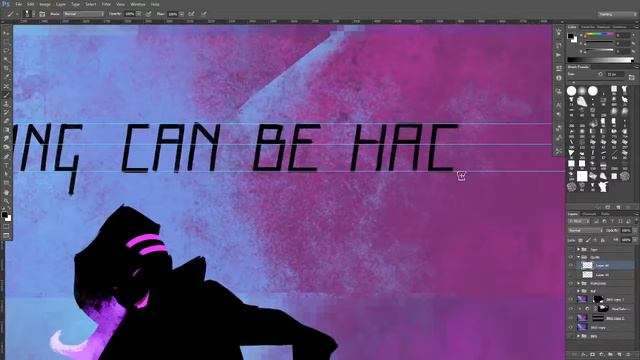Select the Gradient tool
The width and height of the screenshot is (640, 360).
(6, 130)
